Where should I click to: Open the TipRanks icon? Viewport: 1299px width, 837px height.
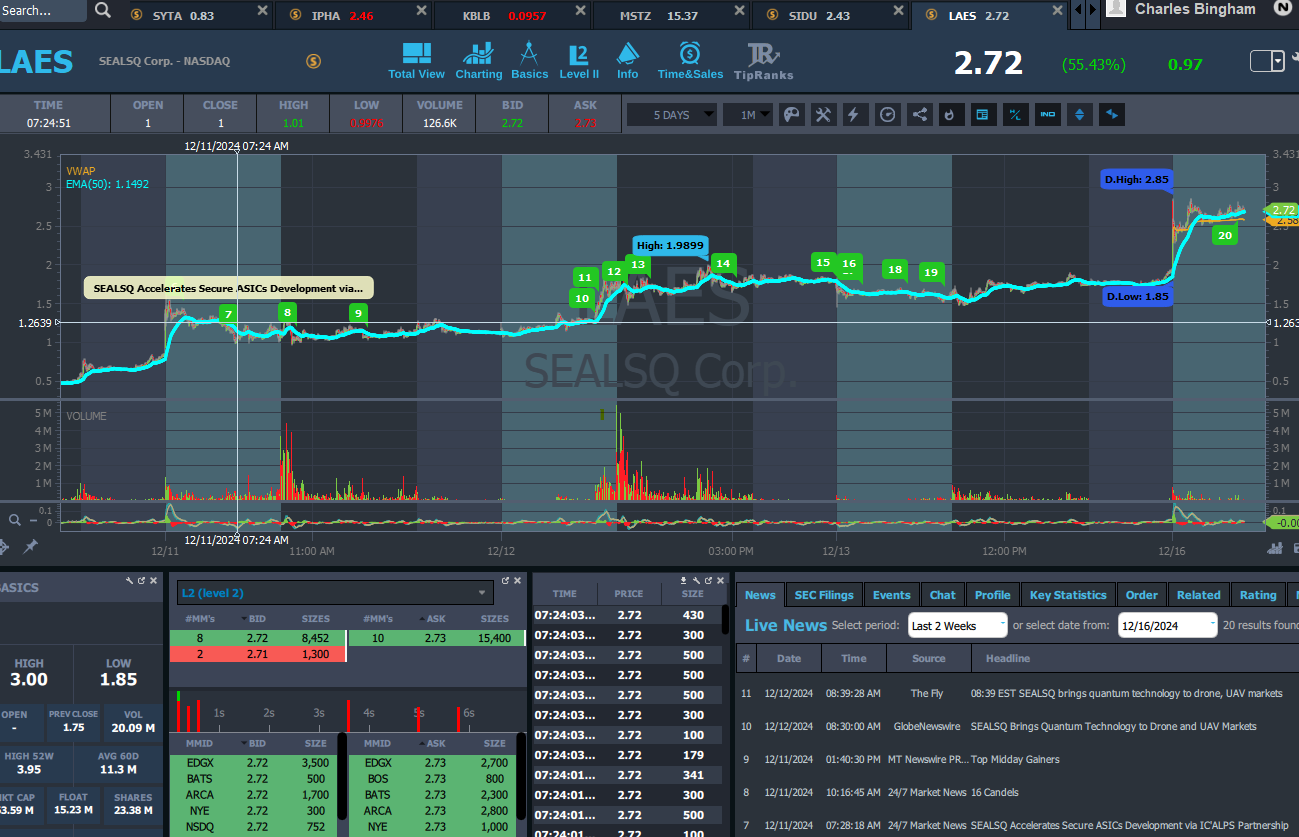pos(763,61)
